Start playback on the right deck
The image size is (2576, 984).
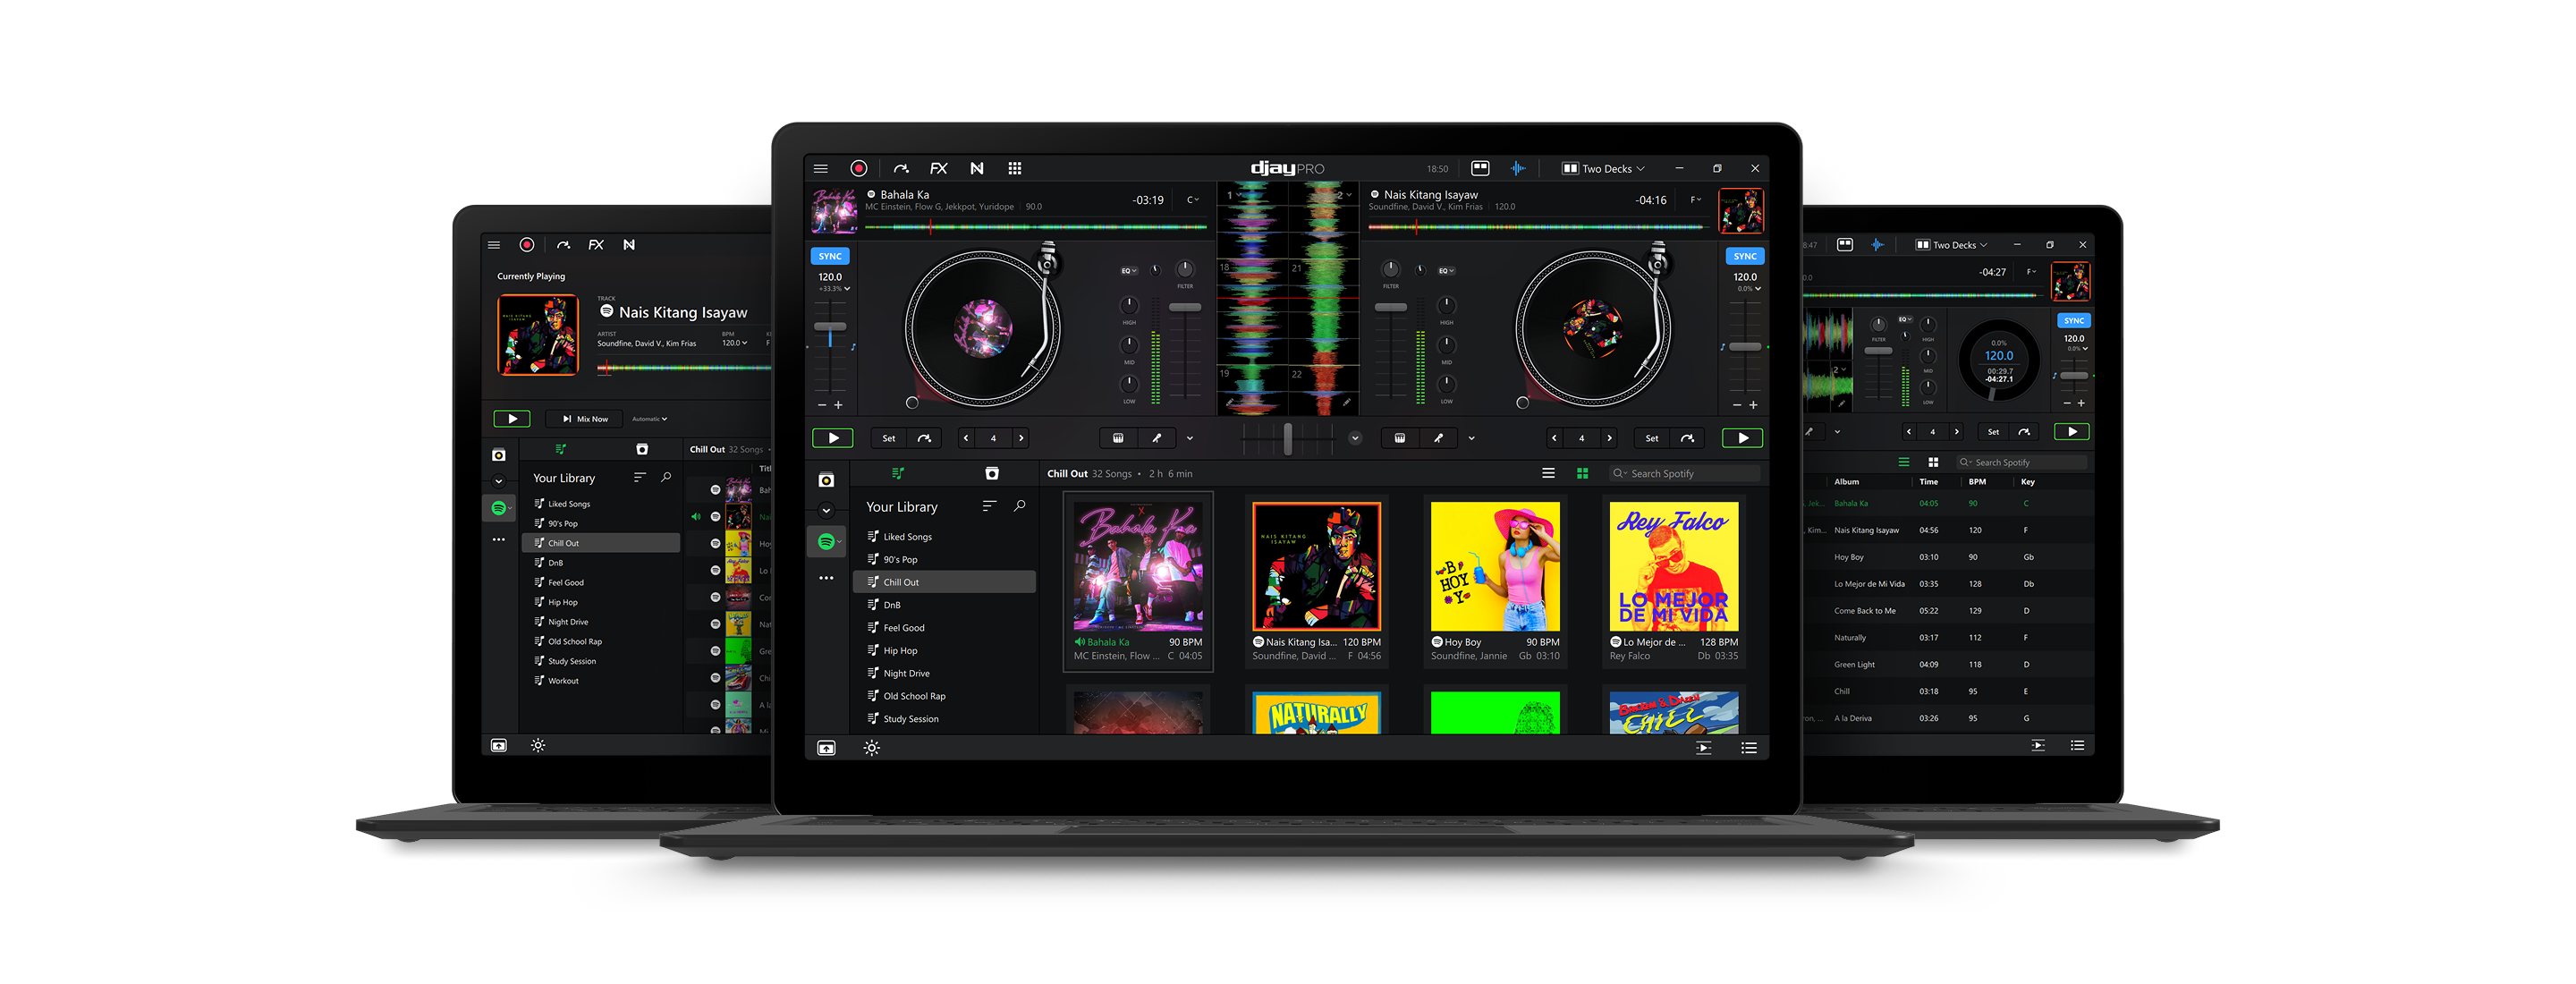pos(1742,437)
